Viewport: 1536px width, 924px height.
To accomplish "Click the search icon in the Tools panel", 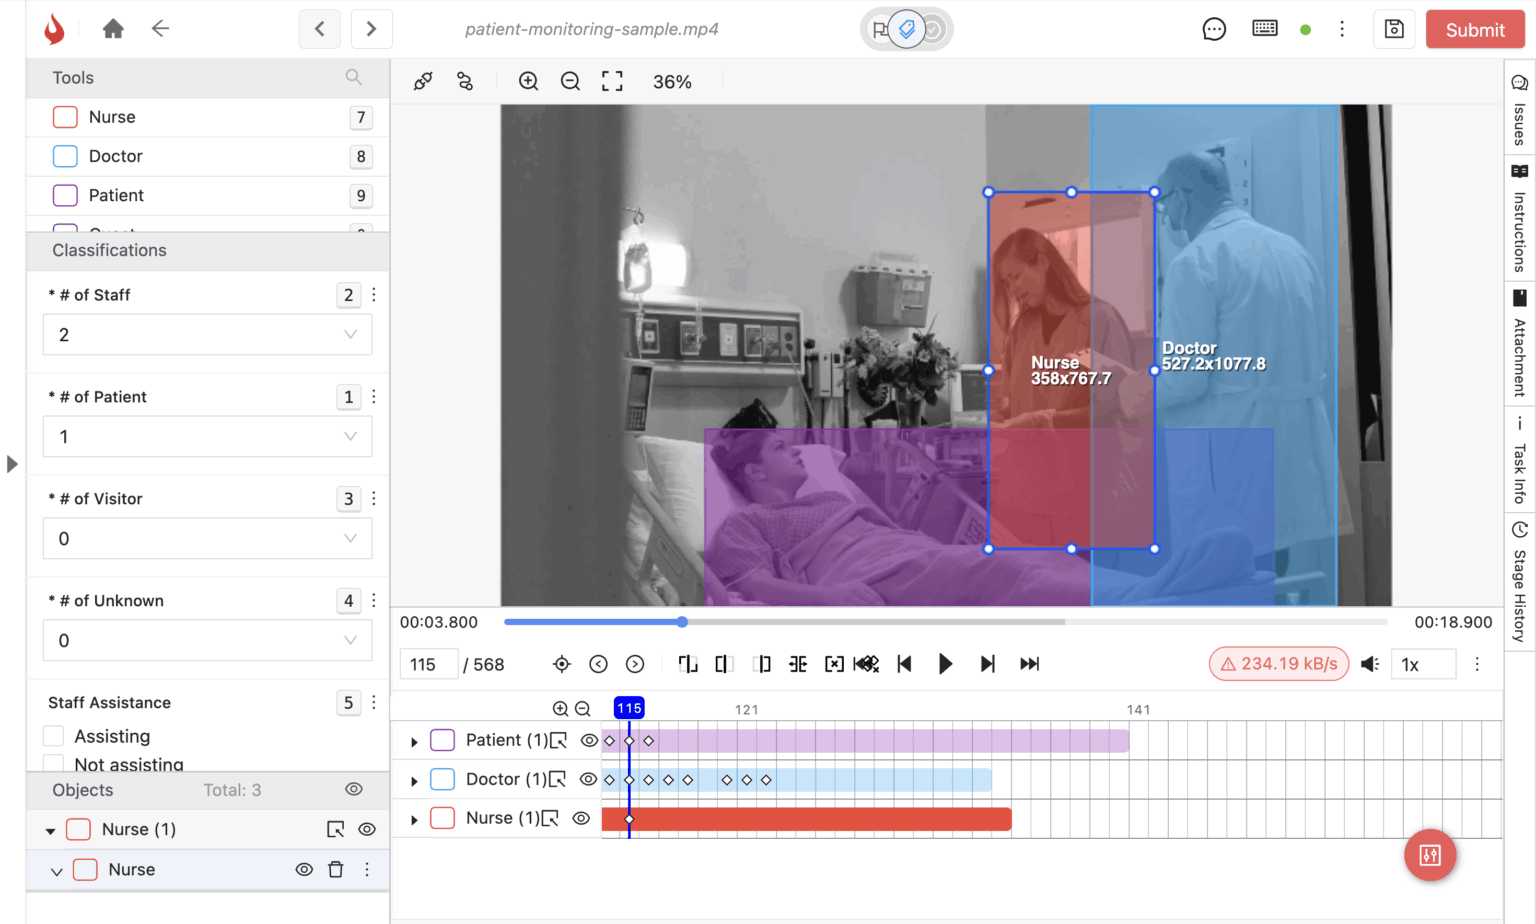I will (x=354, y=77).
